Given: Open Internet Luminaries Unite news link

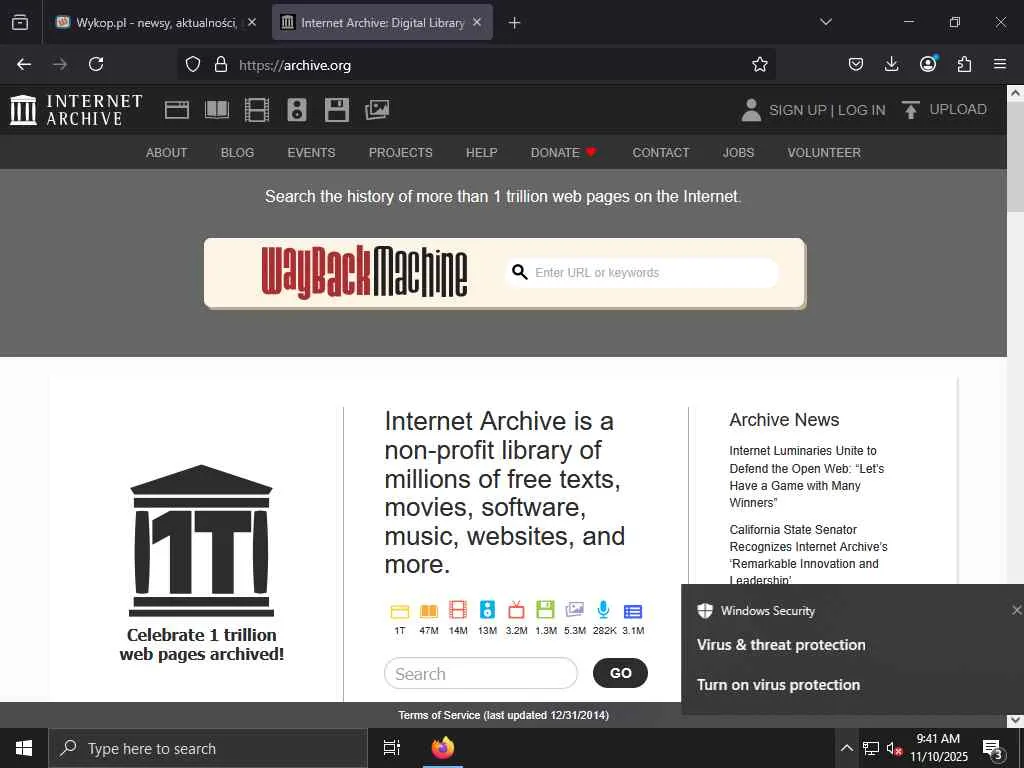Looking at the screenshot, I should [x=807, y=477].
